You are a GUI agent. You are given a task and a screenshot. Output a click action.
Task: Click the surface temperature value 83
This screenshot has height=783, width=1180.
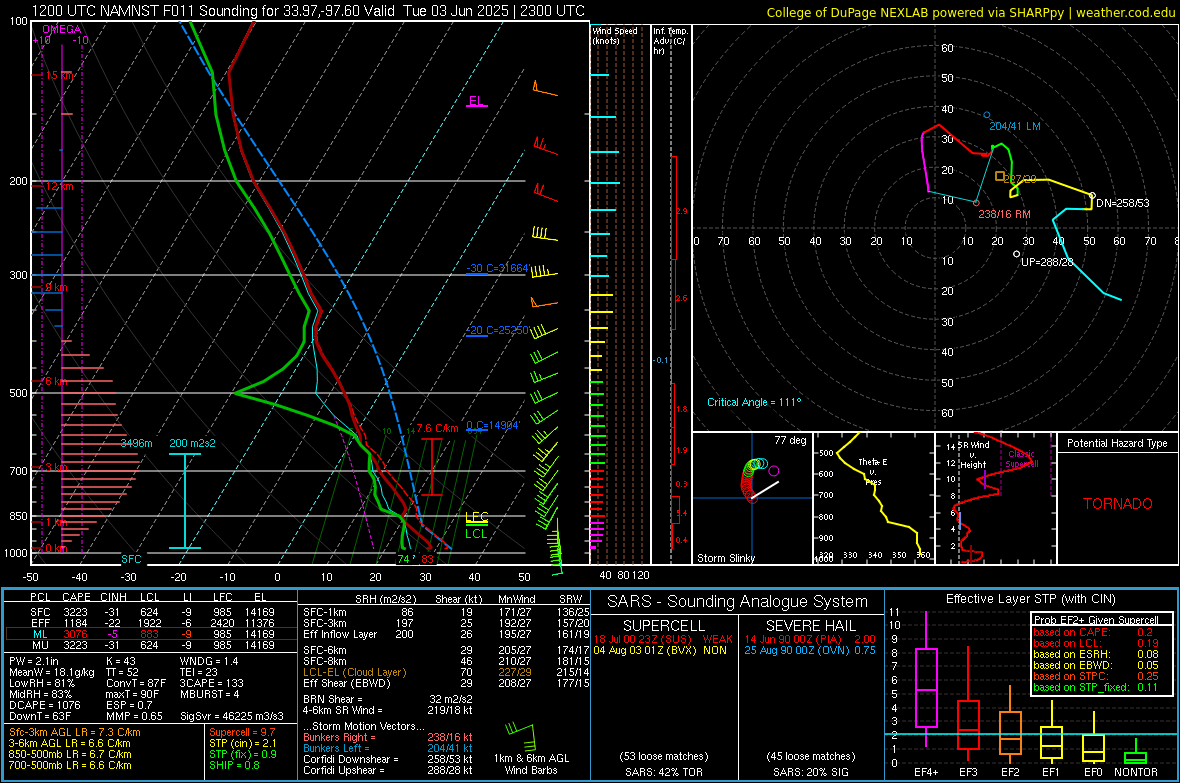427,559
